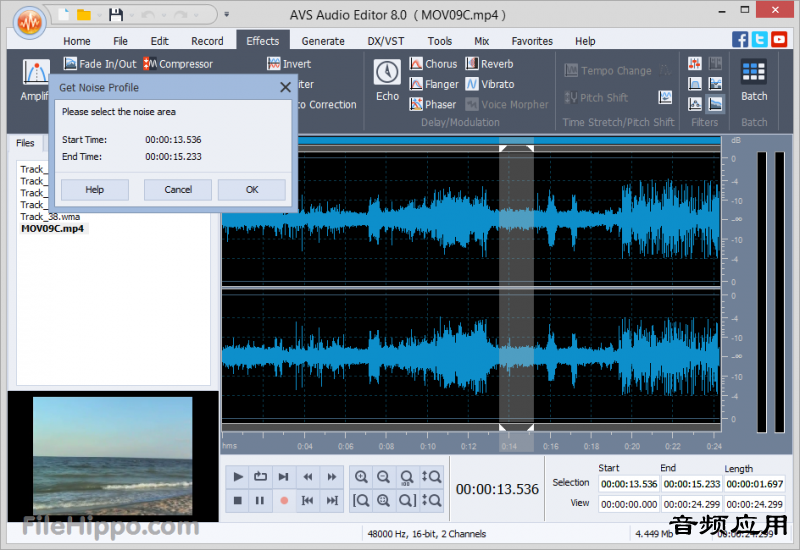Image resolution: width=800 pixels, height=550 pixels.
Task: Click the fast forward button
Action: (332, 477)
